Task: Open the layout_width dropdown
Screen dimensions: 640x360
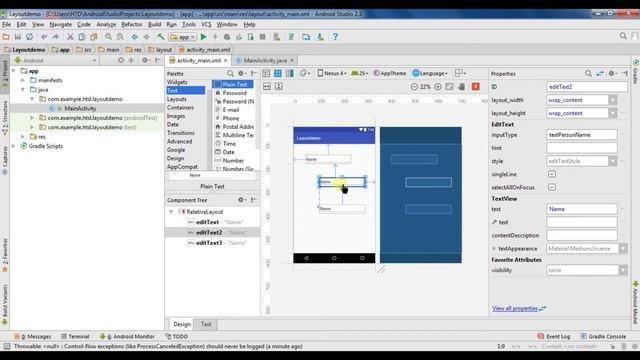Action: click(613, 100)
